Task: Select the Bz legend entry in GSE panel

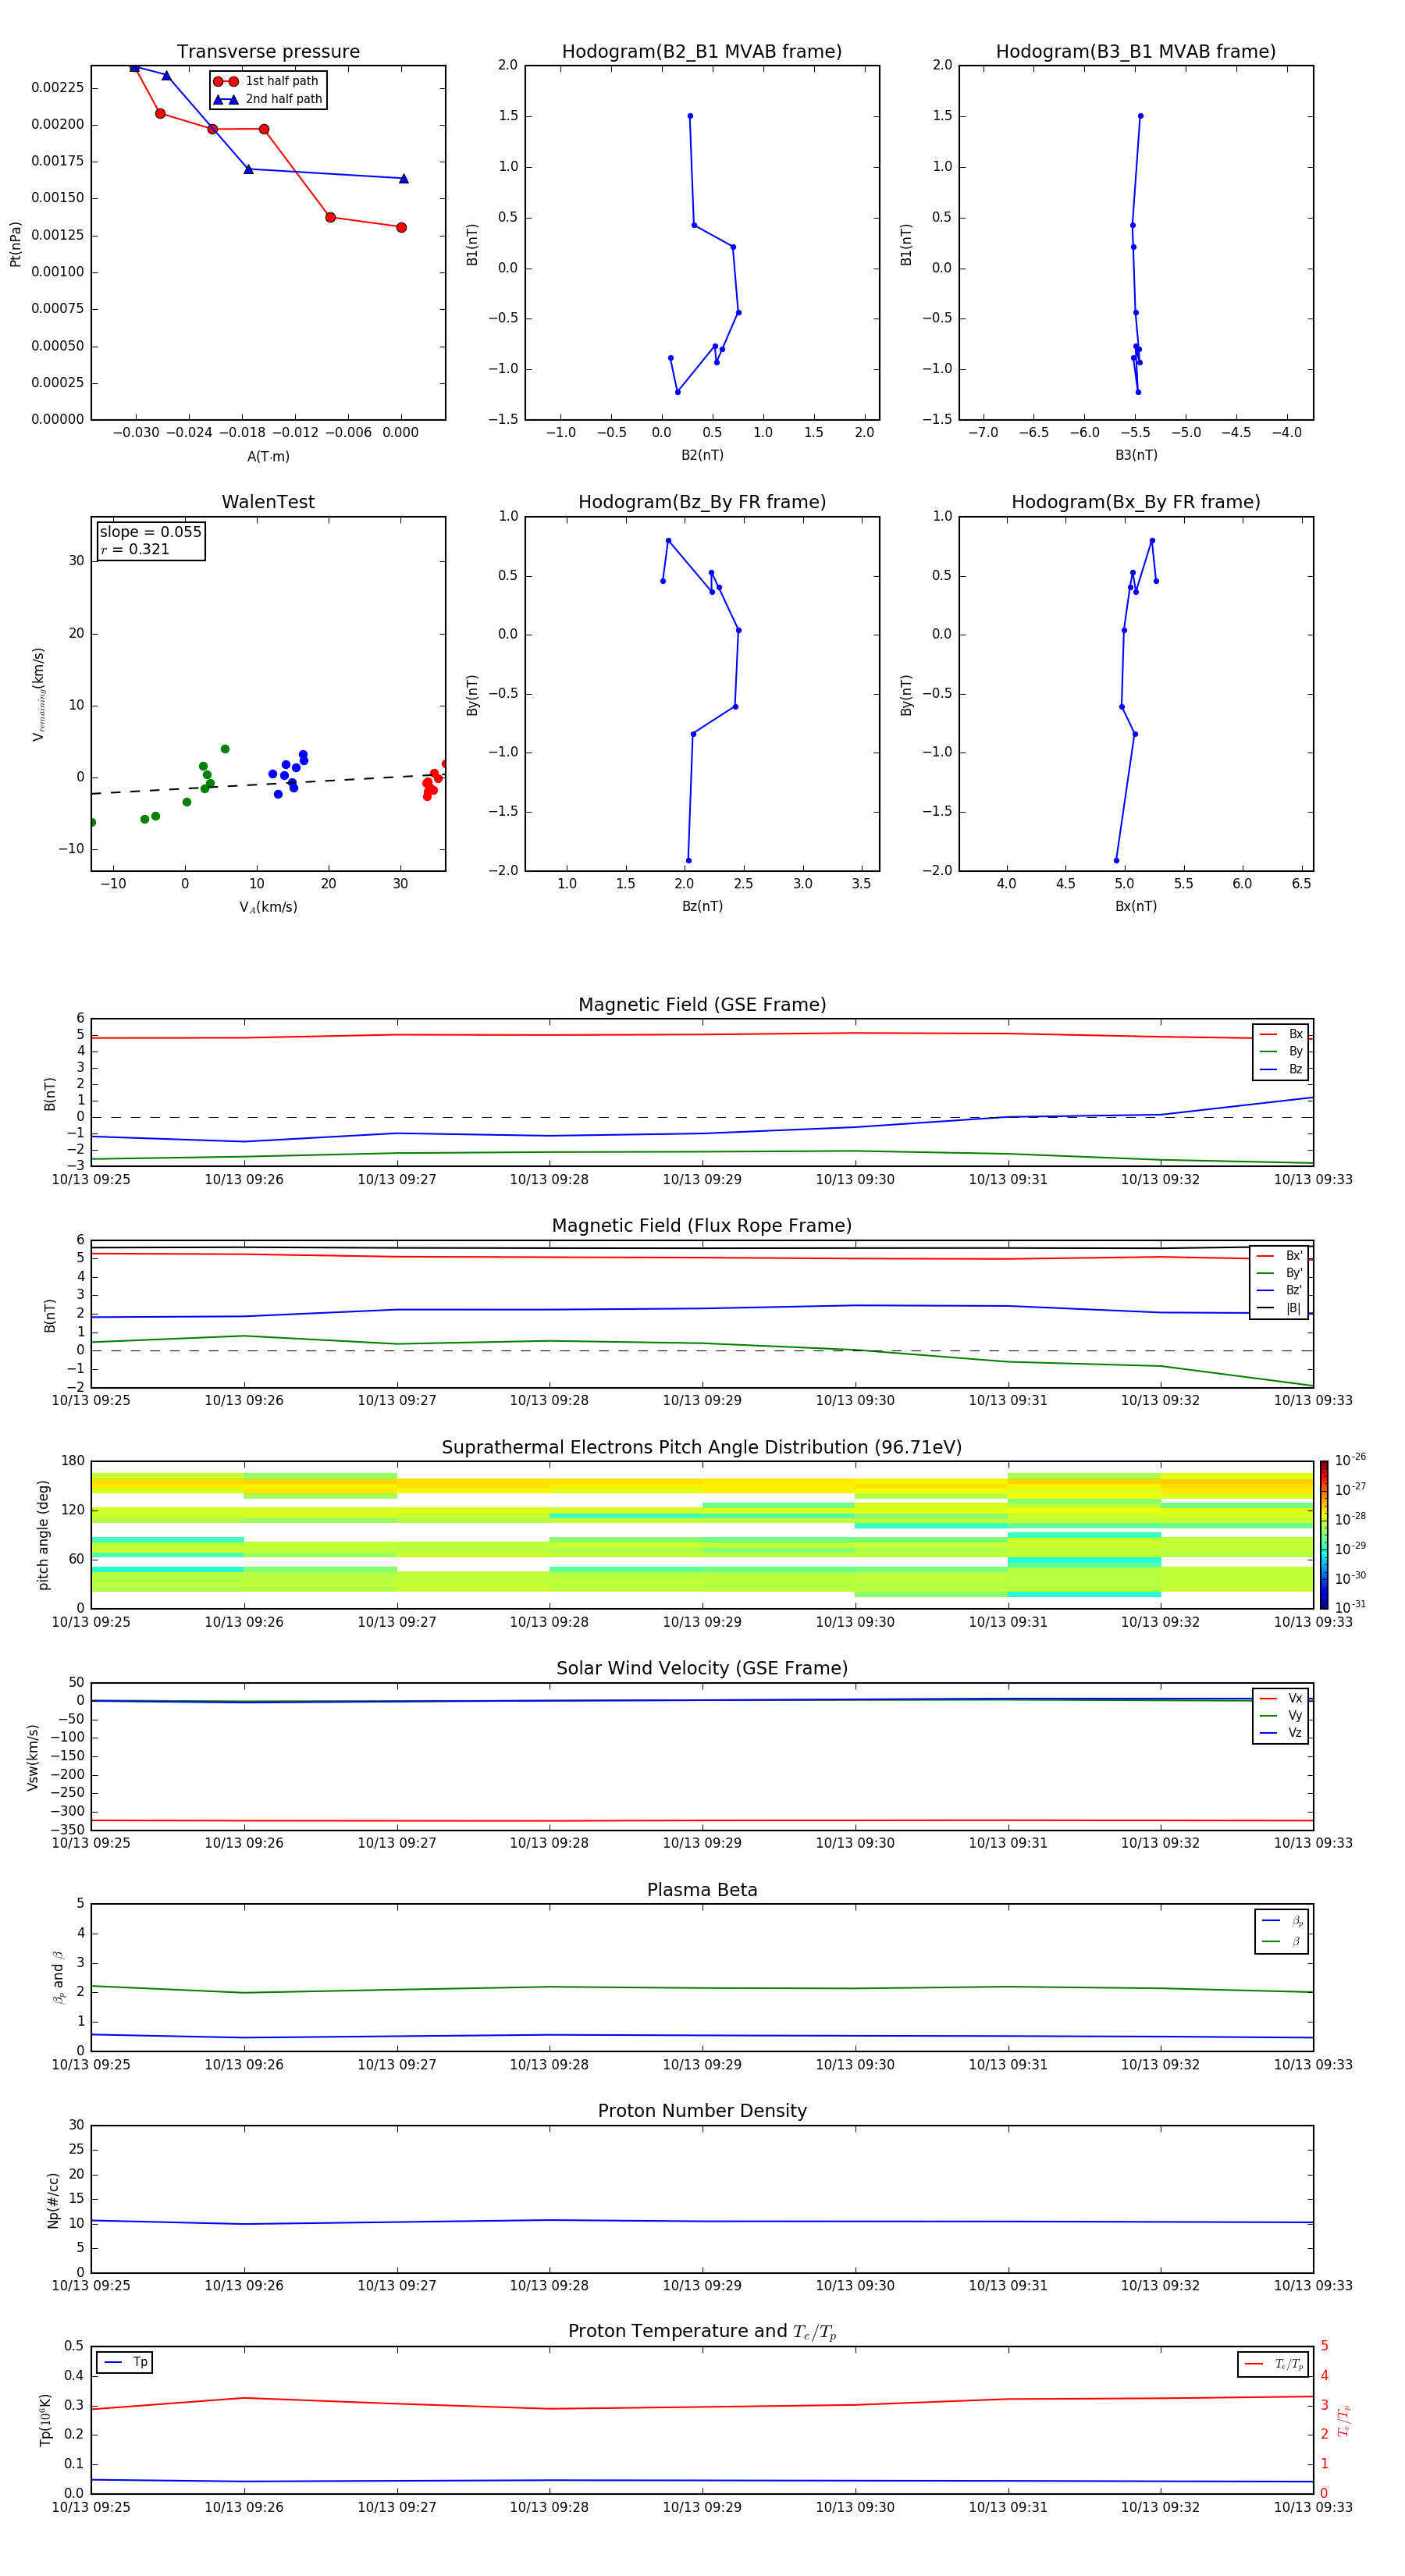Action: pyautogui.click(x=1281, y=1069)
